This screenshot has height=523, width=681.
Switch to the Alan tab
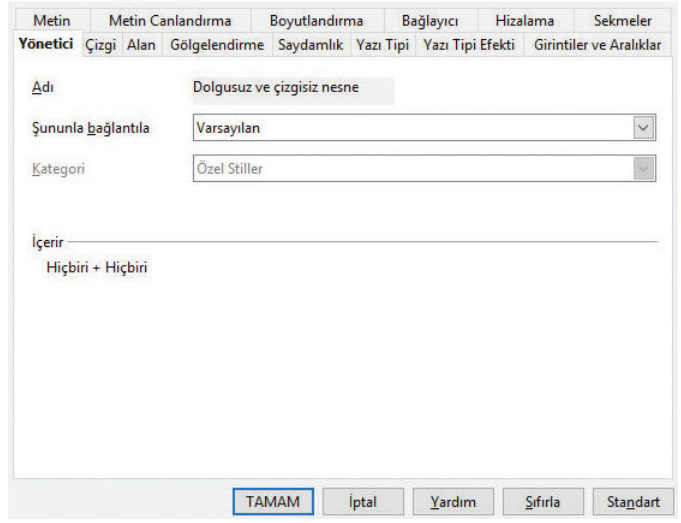[x=141, y=46]
